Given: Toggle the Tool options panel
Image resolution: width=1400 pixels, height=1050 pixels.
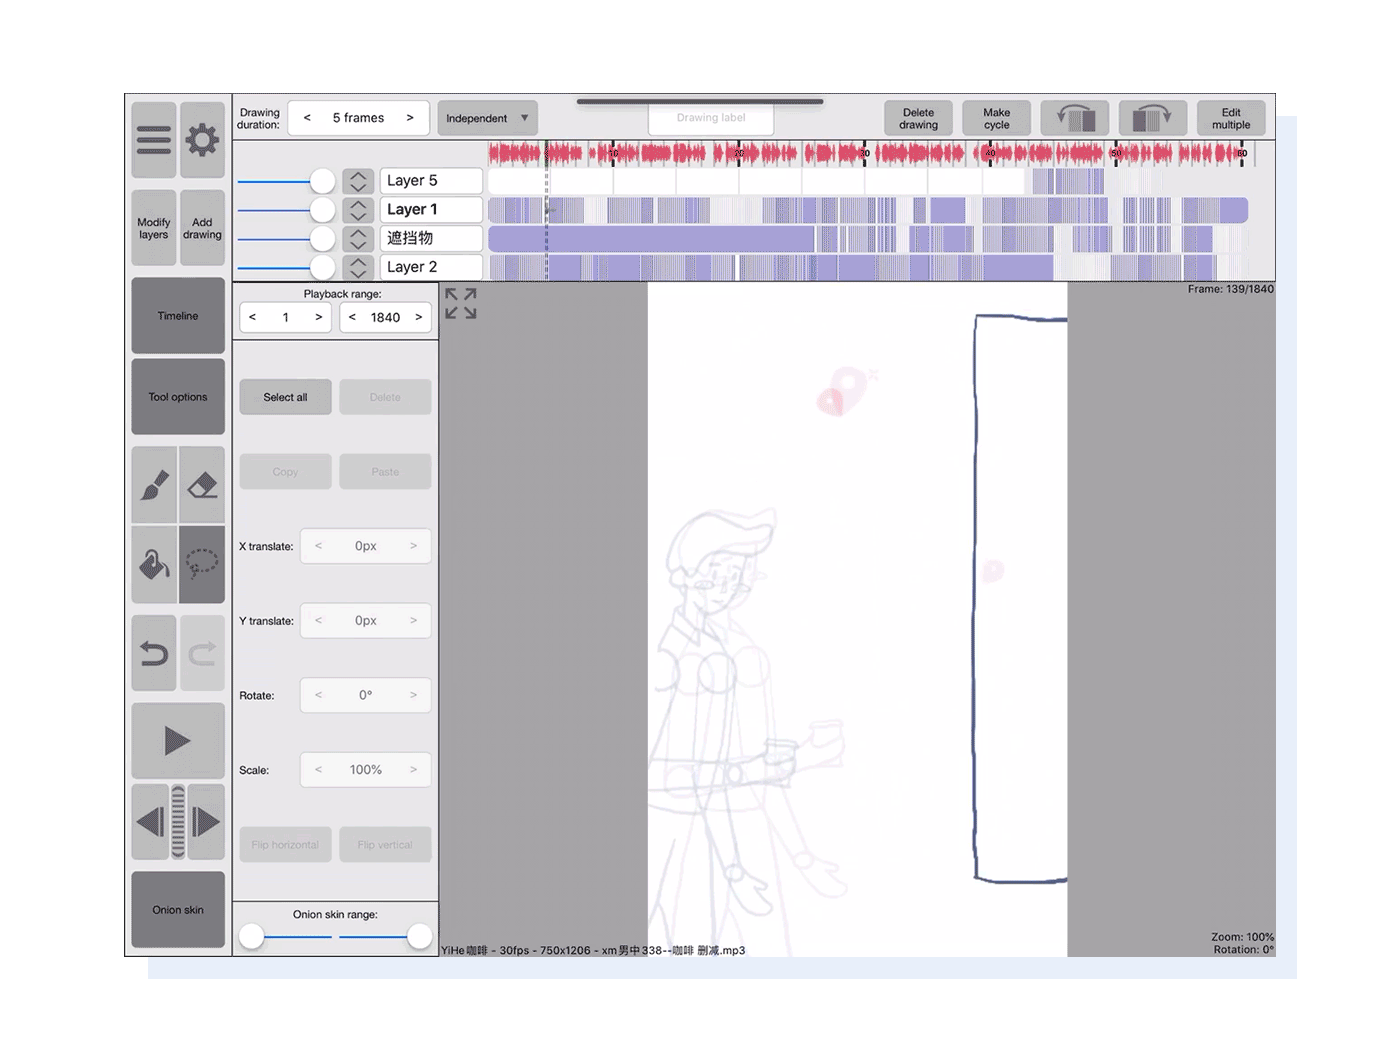Looking at the screenshot, I should tap(177, 397).
